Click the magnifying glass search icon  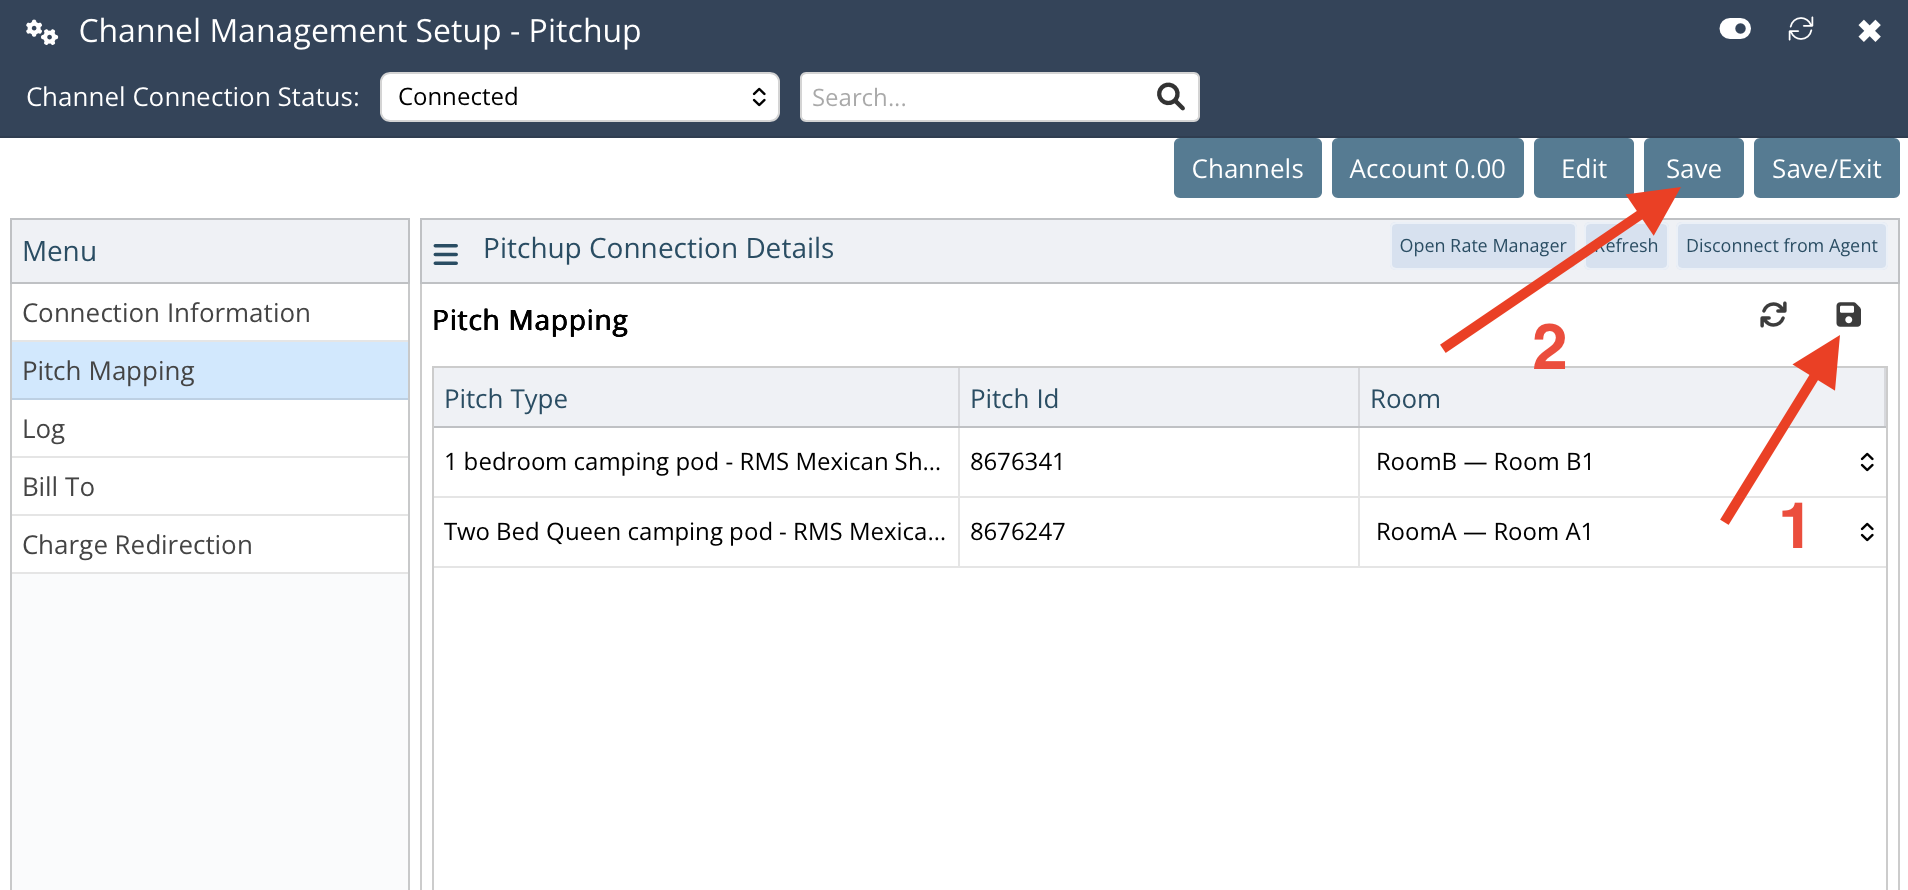(x=1171, y=97)
